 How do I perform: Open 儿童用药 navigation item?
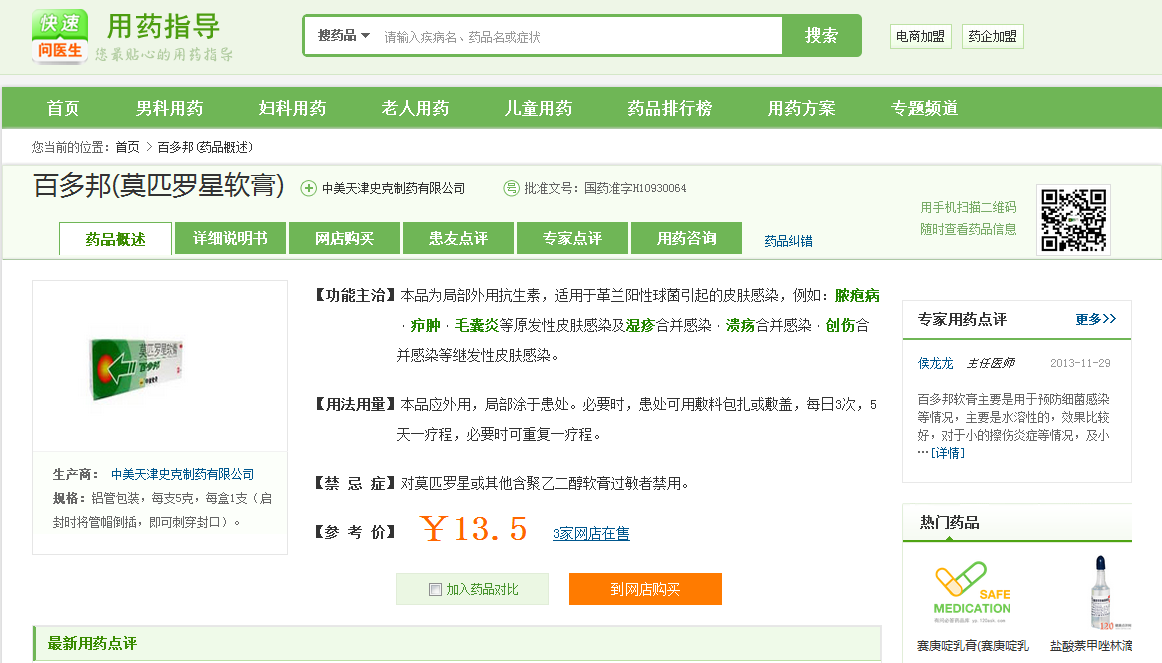tap(538, 108)
